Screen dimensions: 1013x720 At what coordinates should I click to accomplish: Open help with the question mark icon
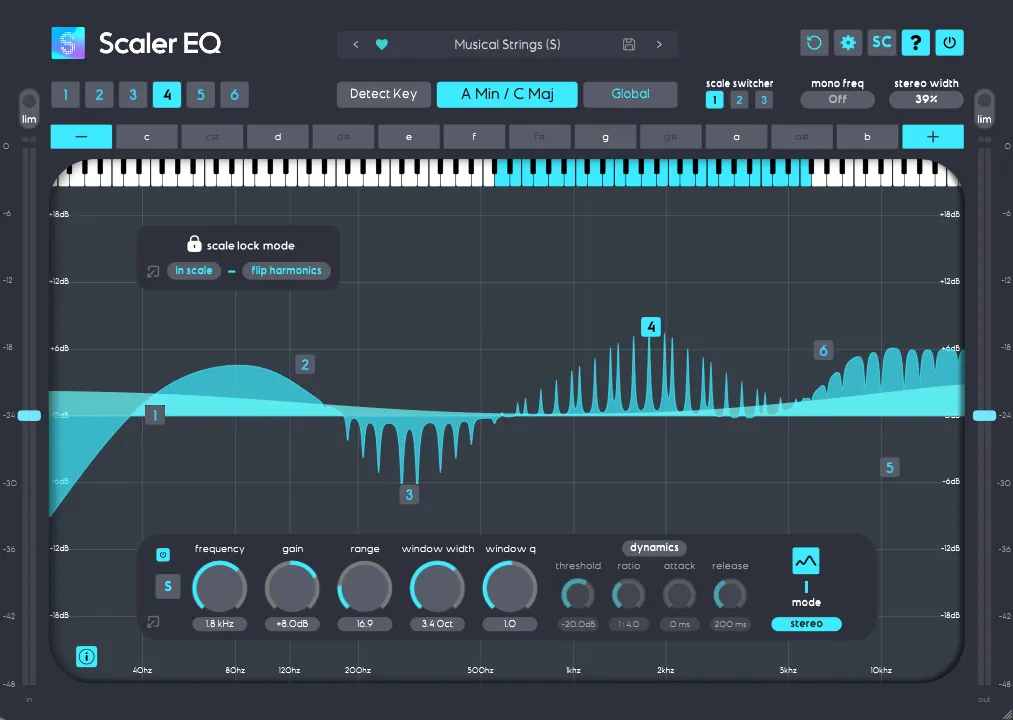pos(915,43)
